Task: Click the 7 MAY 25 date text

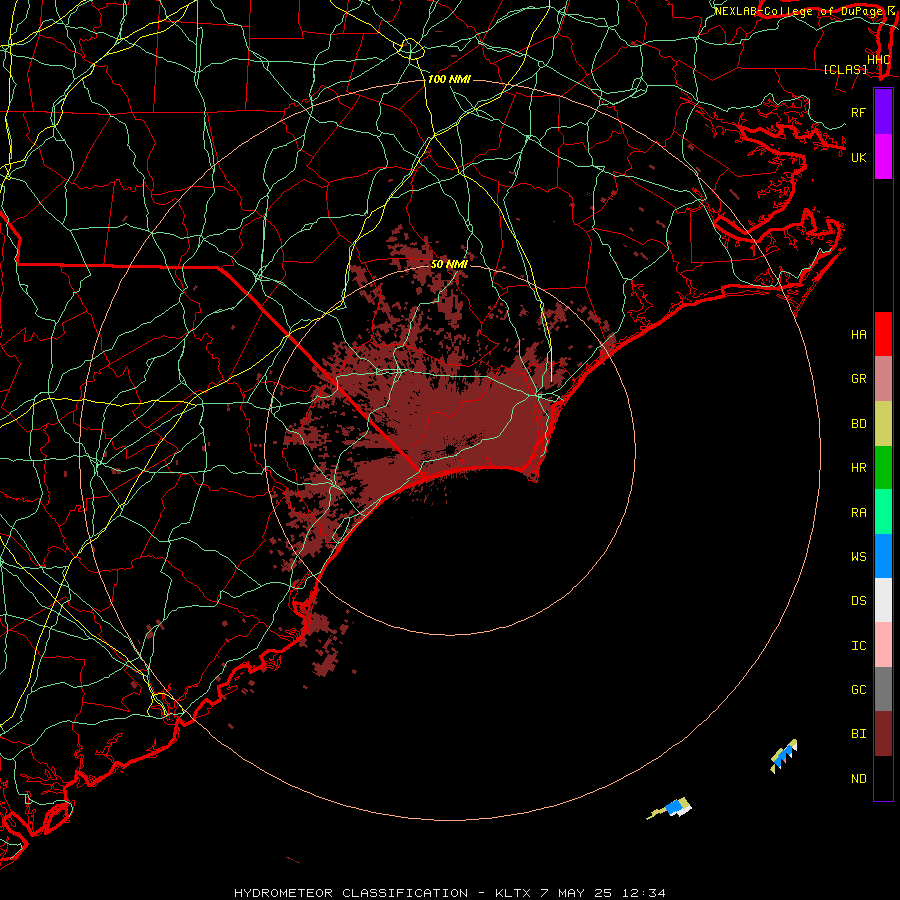Action: point(578,893)
